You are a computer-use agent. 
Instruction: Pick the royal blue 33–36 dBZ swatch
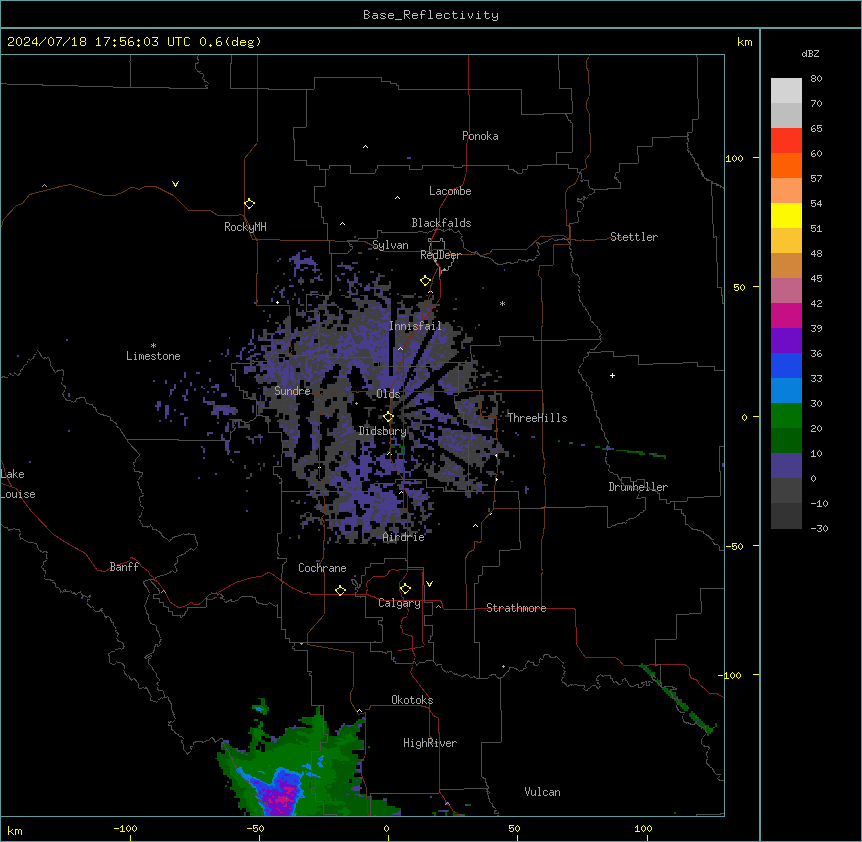(x=786, y=365)
